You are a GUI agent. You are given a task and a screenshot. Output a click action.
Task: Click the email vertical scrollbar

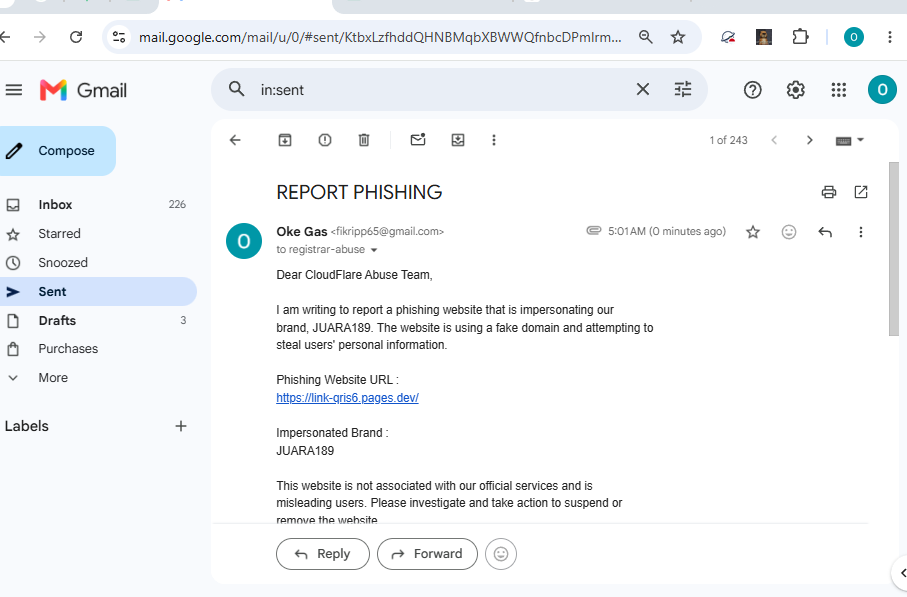894,249
